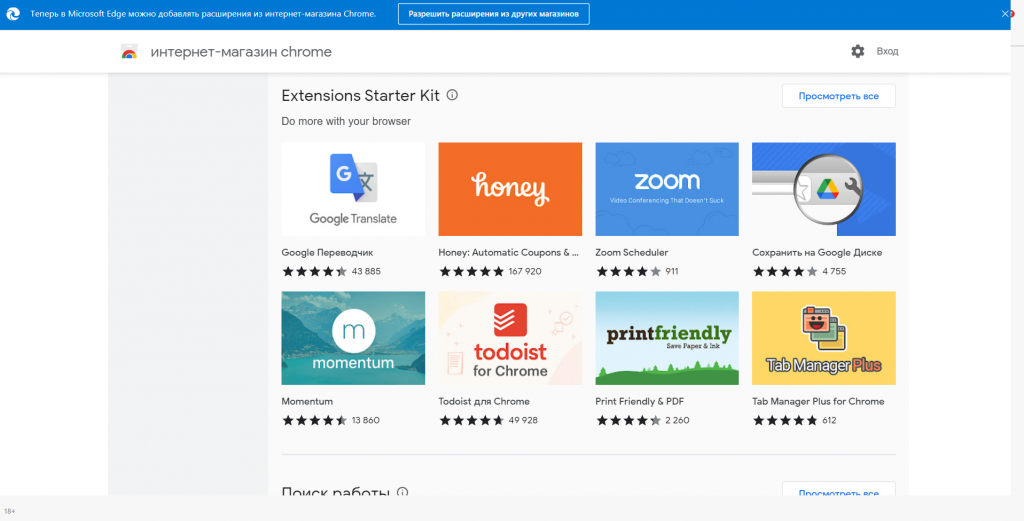Open the Honey coupons extension tile
This screenshot has width=1024, height=521.
[x=510, y=188]
